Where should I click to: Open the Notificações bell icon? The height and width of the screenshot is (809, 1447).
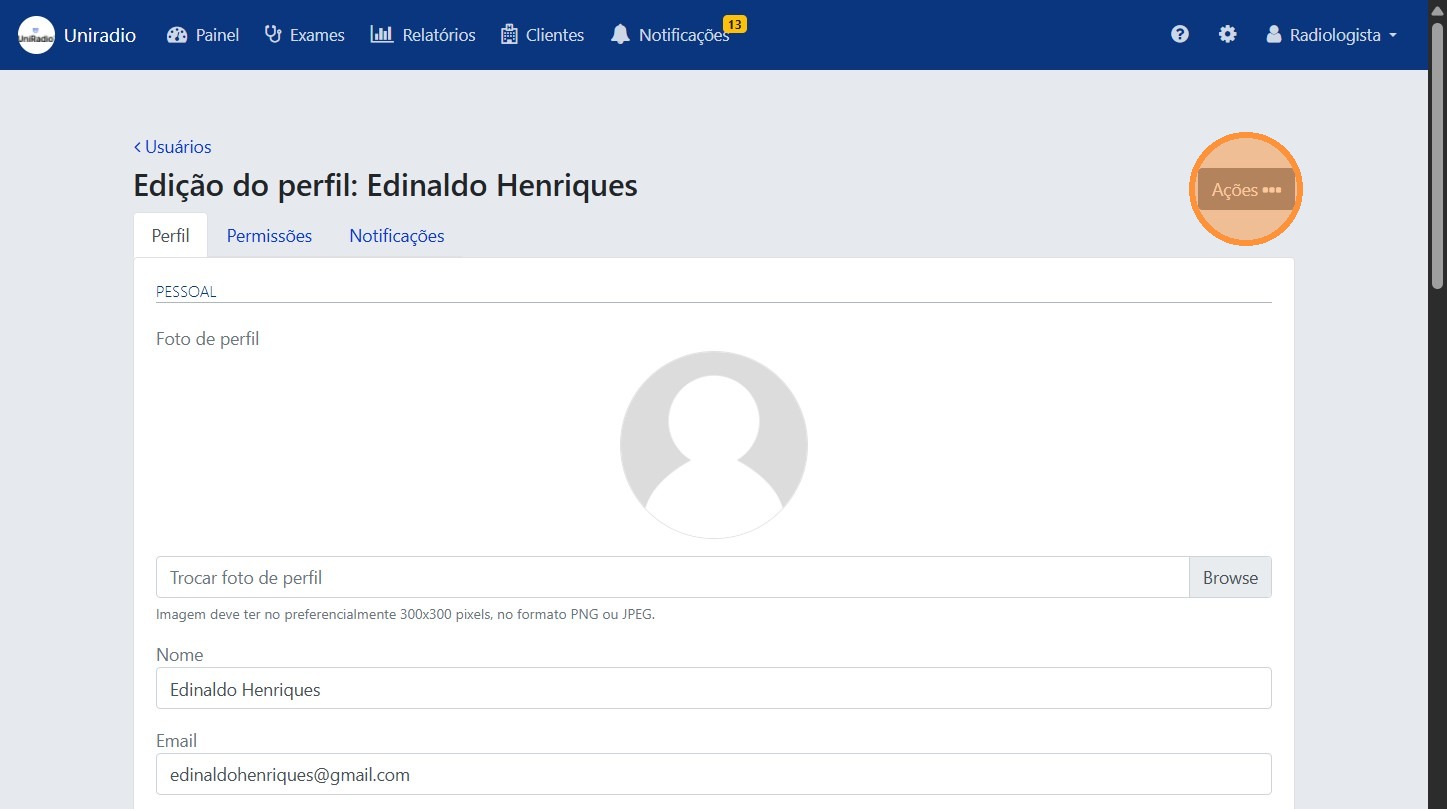click(621, 35)
